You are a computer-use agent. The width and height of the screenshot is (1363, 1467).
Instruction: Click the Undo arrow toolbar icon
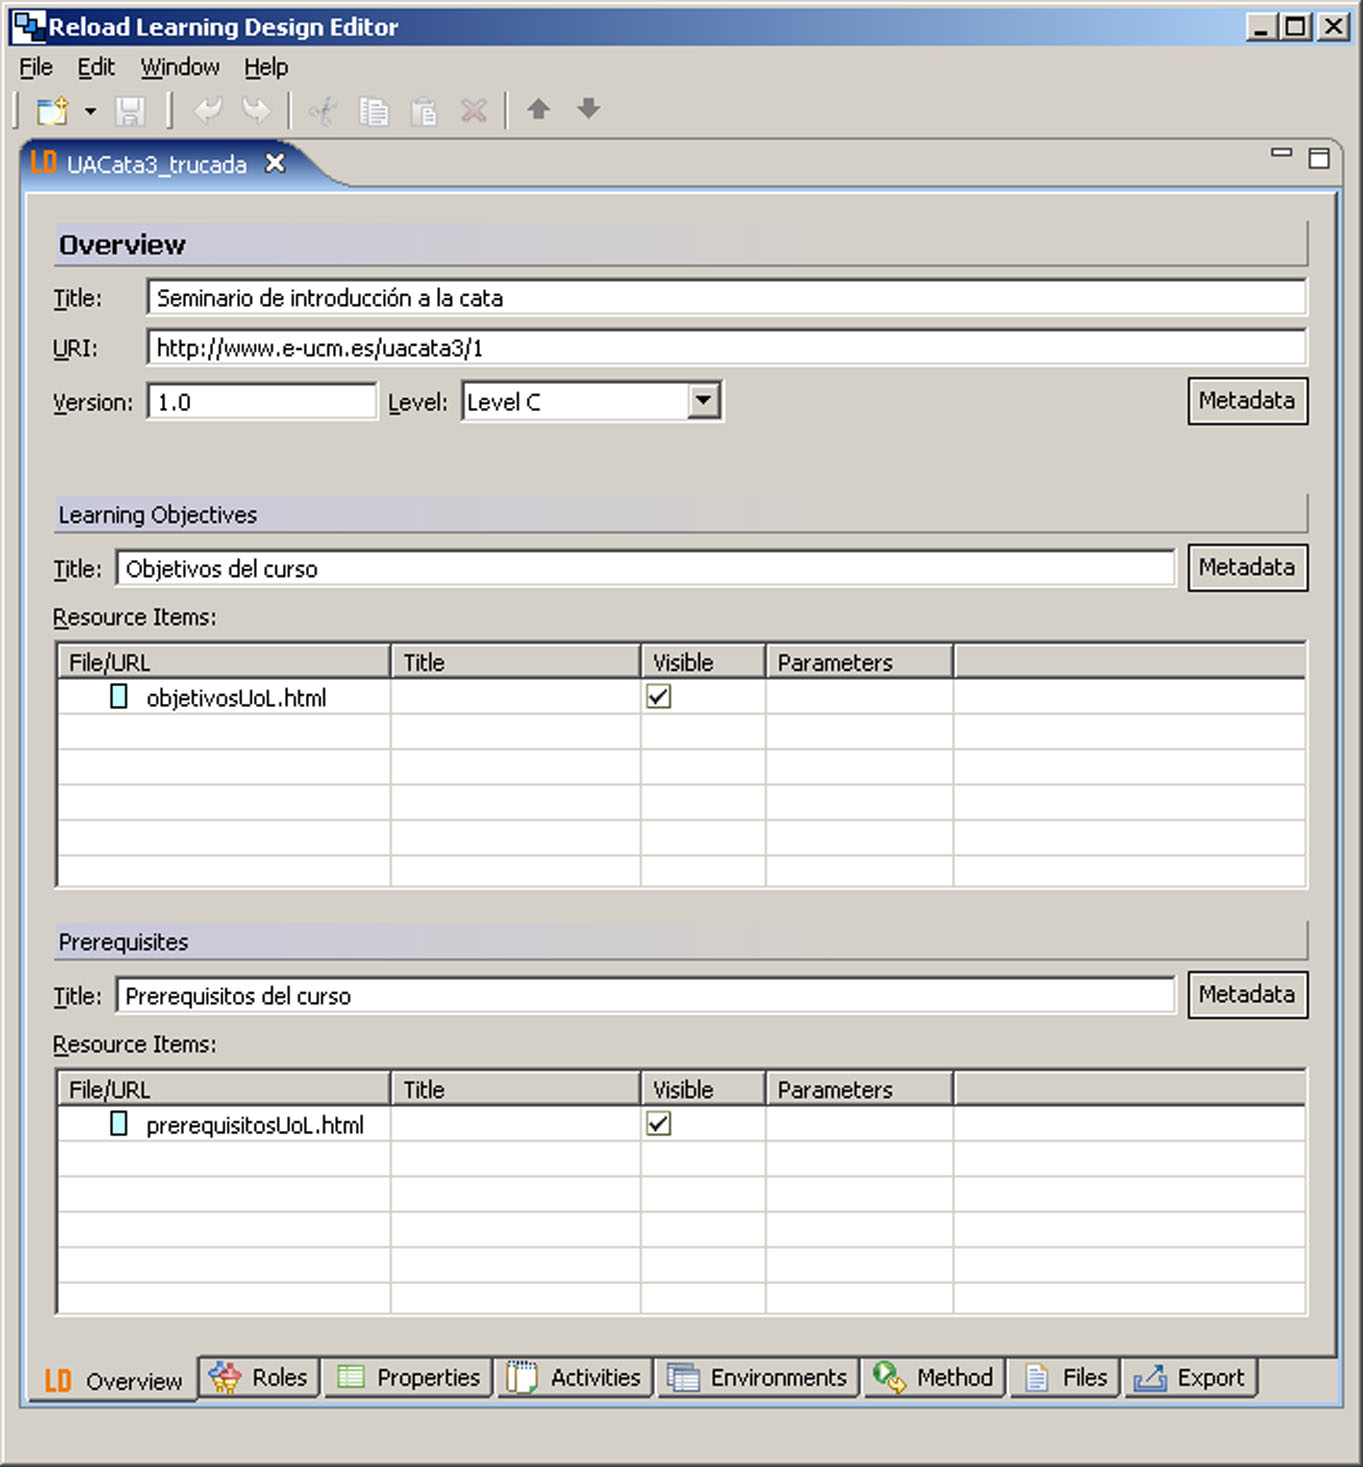click(x=208, y=110)
